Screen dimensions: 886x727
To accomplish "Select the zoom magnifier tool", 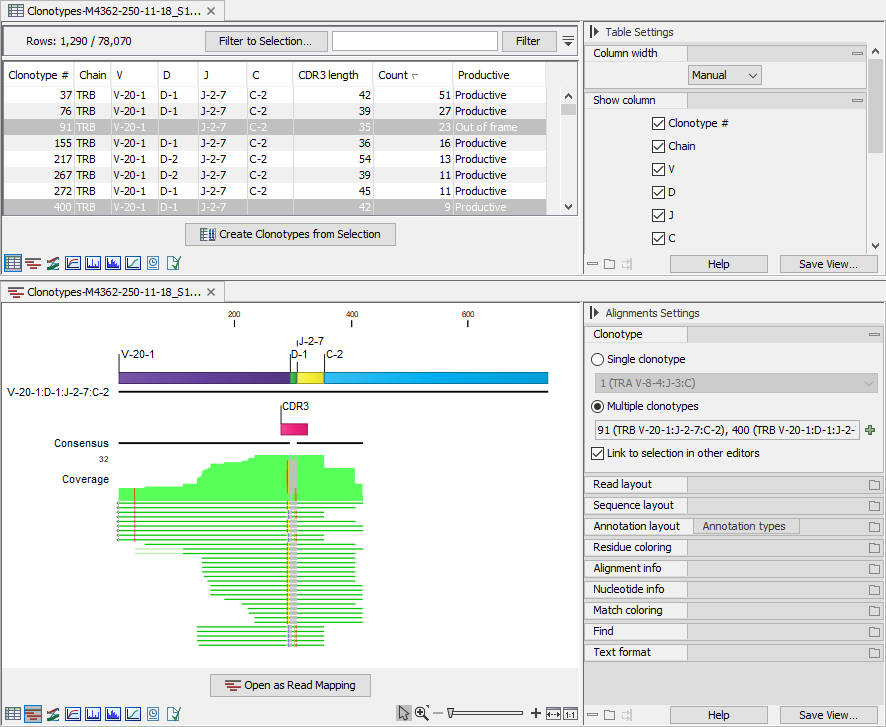I will [x=421, y=712].
